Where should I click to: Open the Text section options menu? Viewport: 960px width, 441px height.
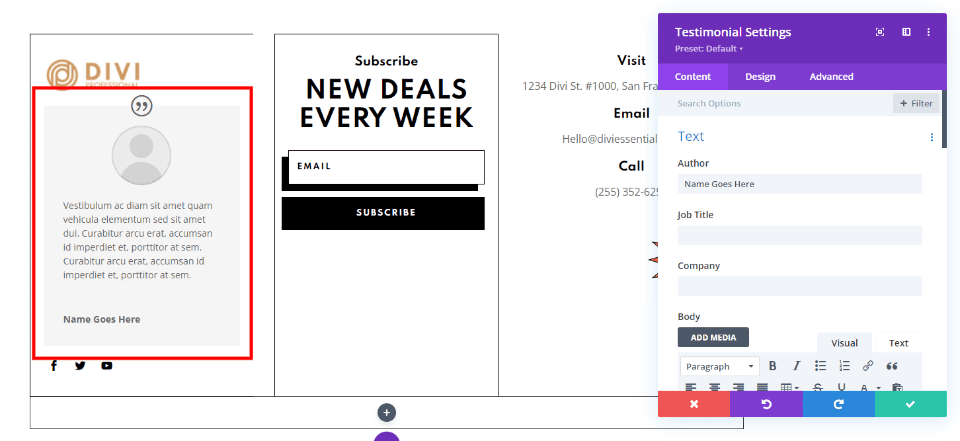pos(932,137)
